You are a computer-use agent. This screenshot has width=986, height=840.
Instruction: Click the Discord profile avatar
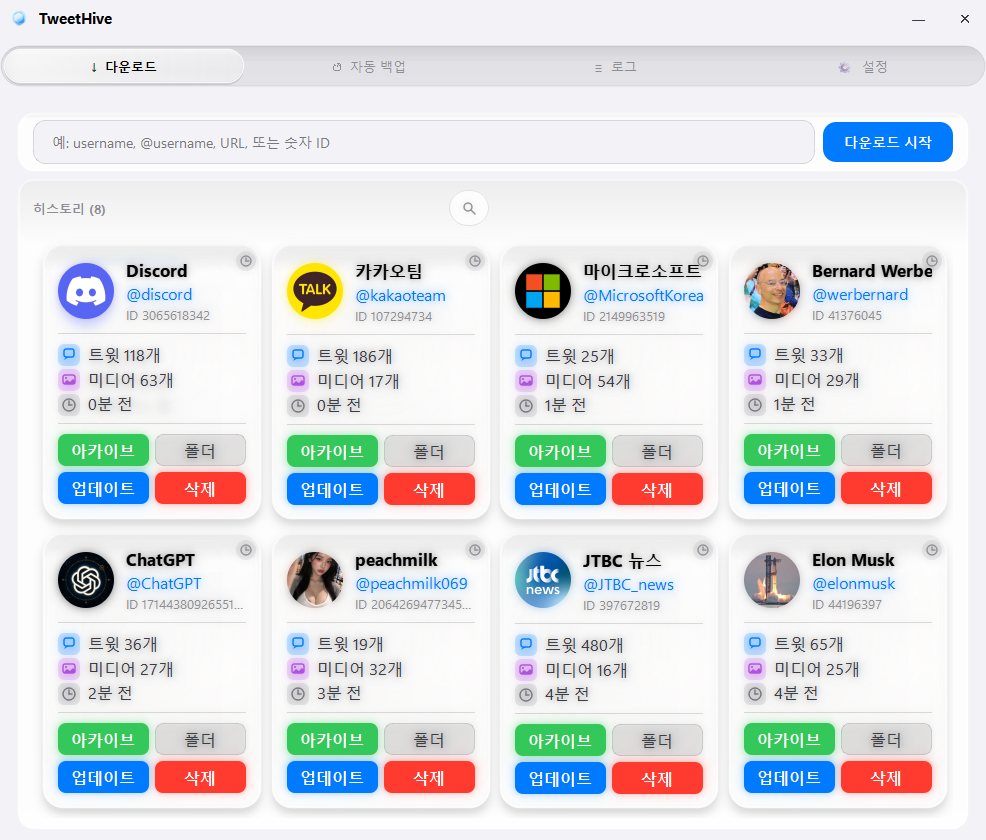click(x=86, y=291)
